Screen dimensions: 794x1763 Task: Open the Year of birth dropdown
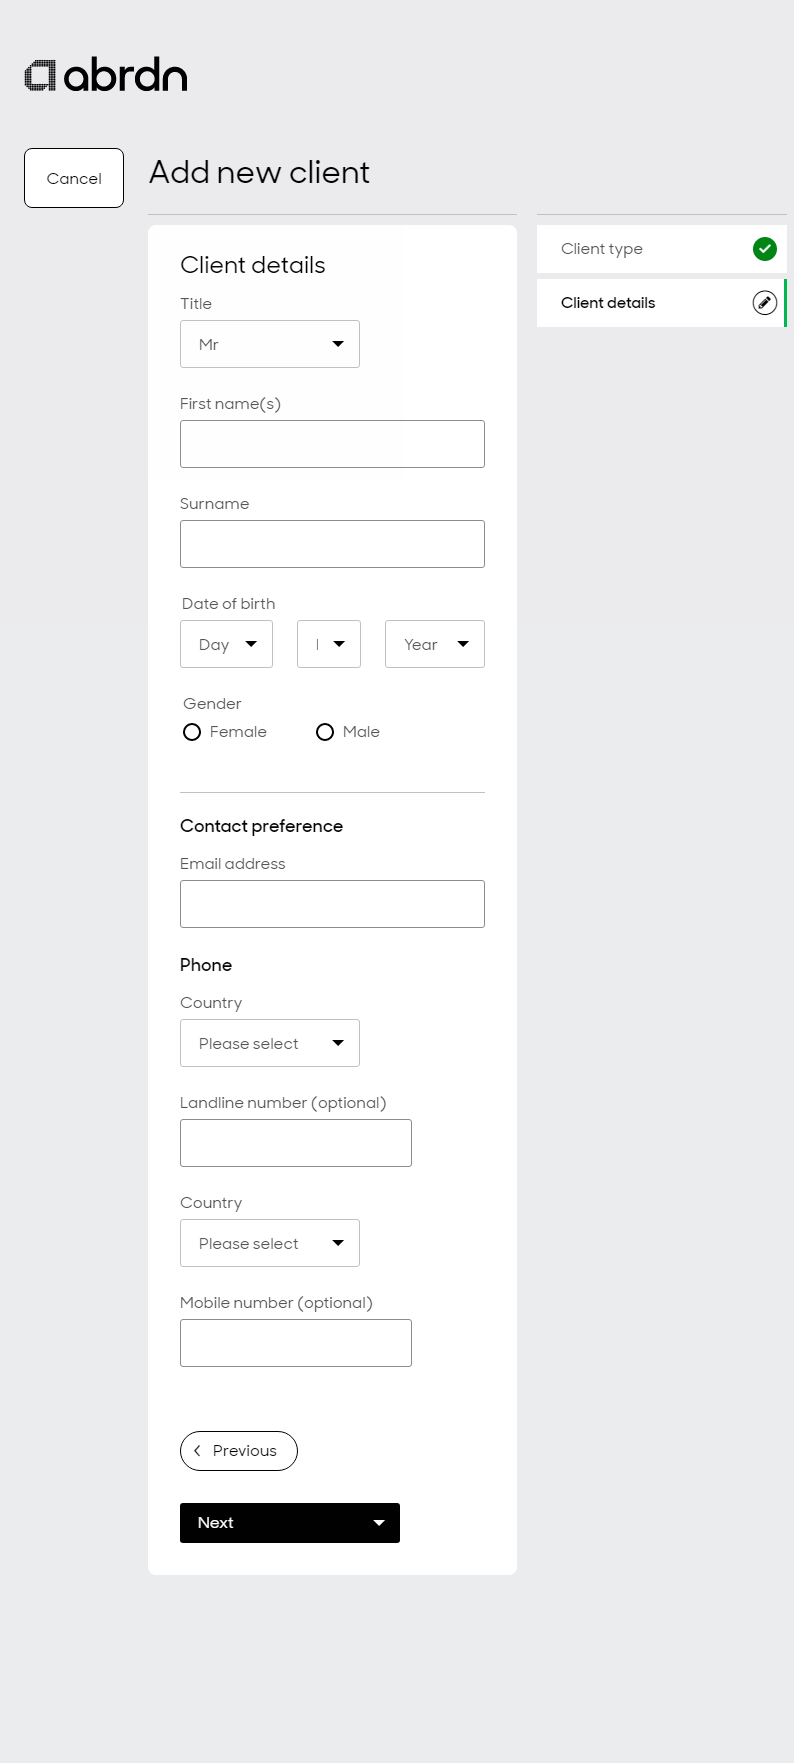point(435,644)
